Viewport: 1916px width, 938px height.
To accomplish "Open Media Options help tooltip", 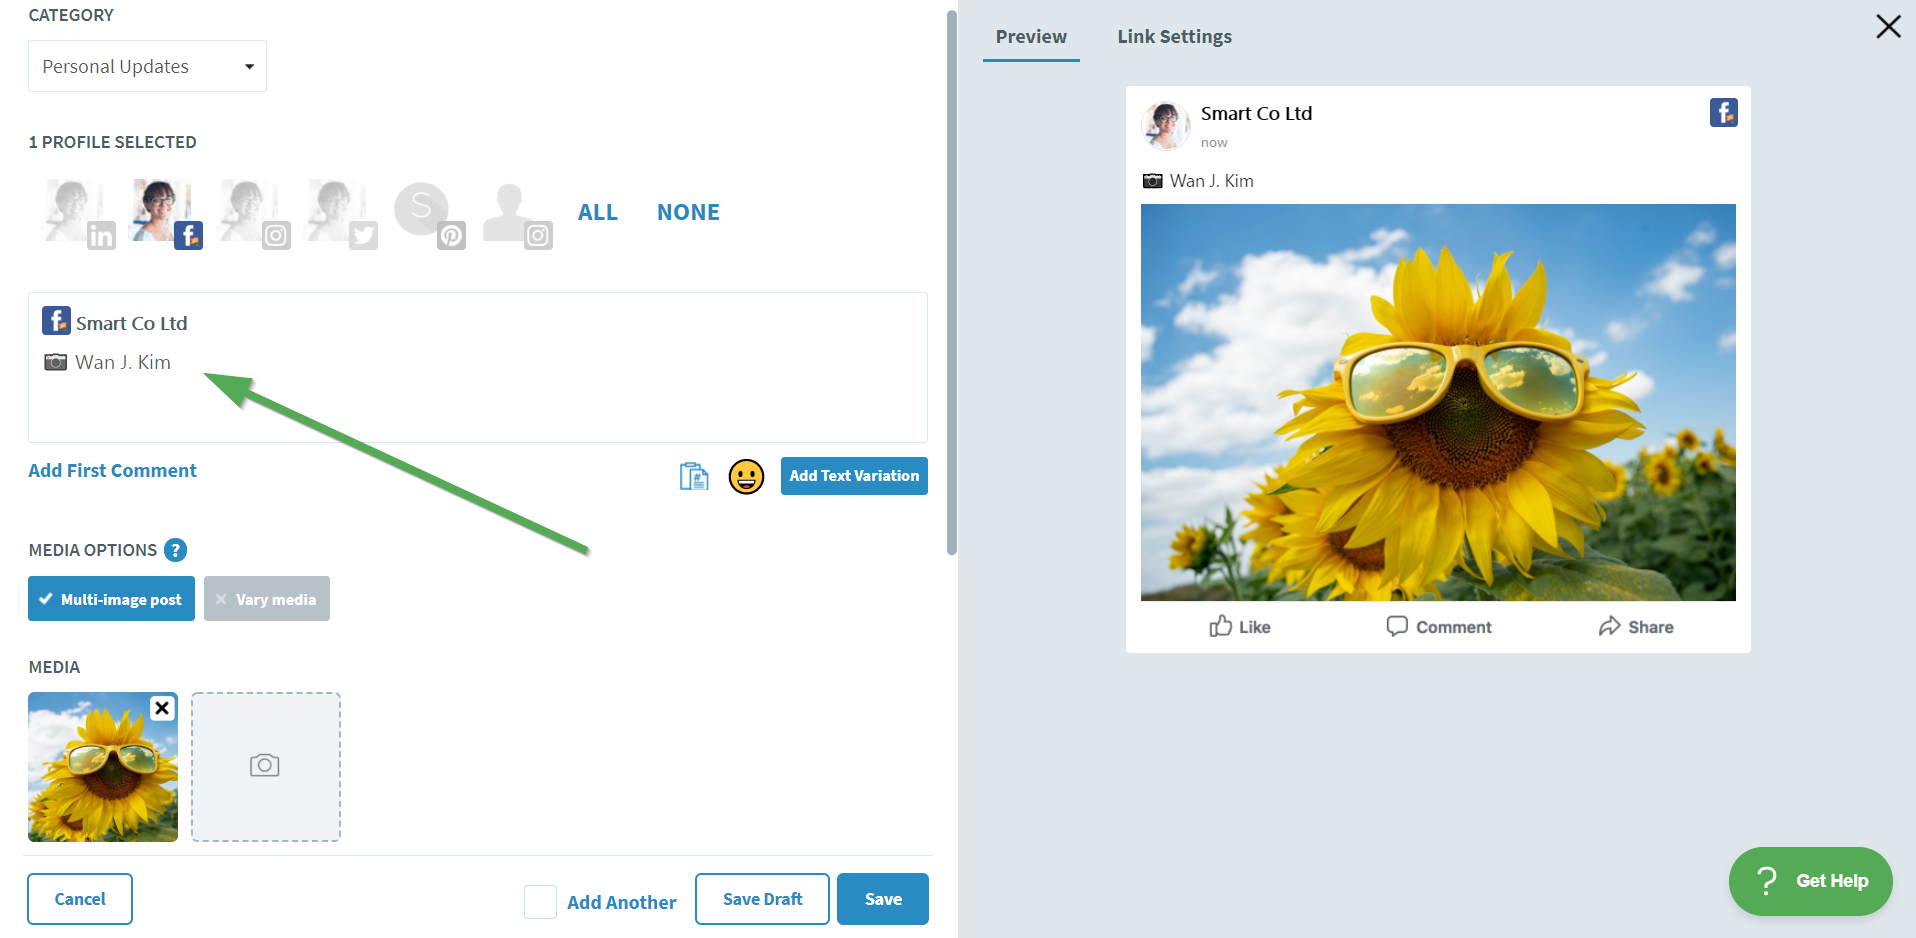I will click(x=176, y=549).
